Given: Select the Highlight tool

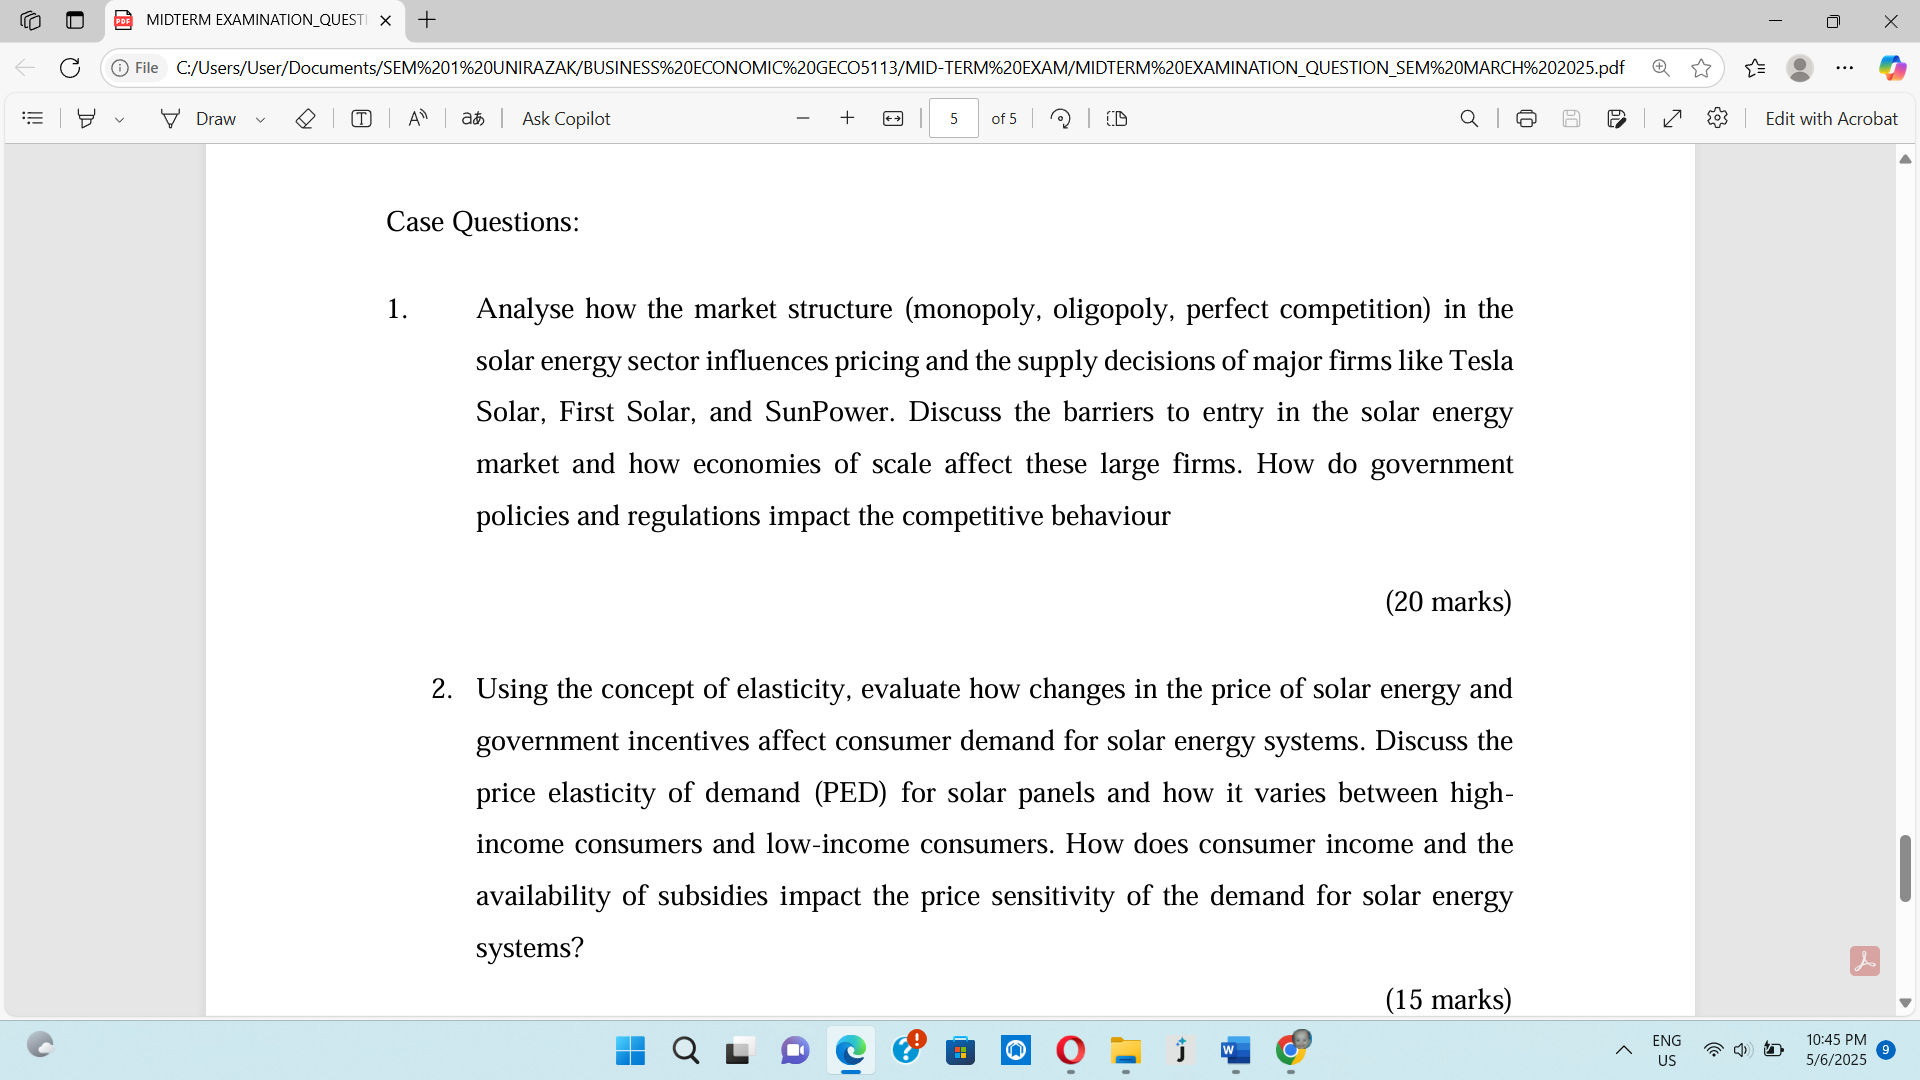Looking at the screenshot, I should [87, 118].
